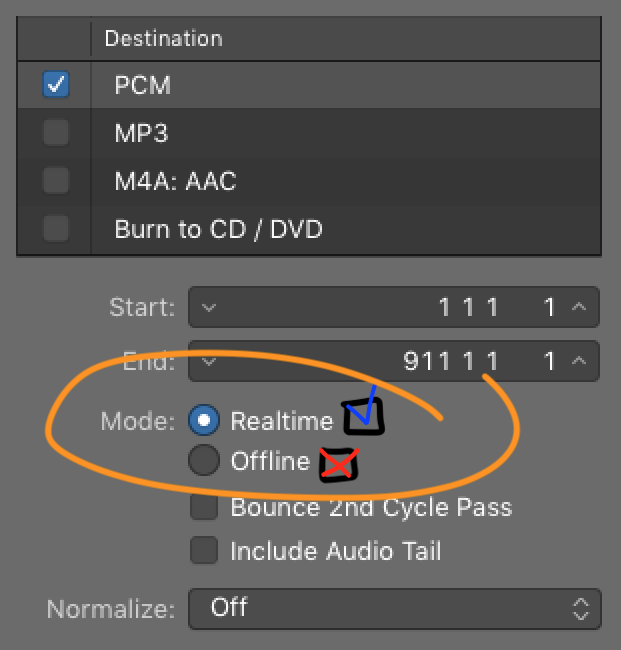Enable Burn to CD / DVD checkbox
Screen dimensions: 621x650
pos(55,228)
